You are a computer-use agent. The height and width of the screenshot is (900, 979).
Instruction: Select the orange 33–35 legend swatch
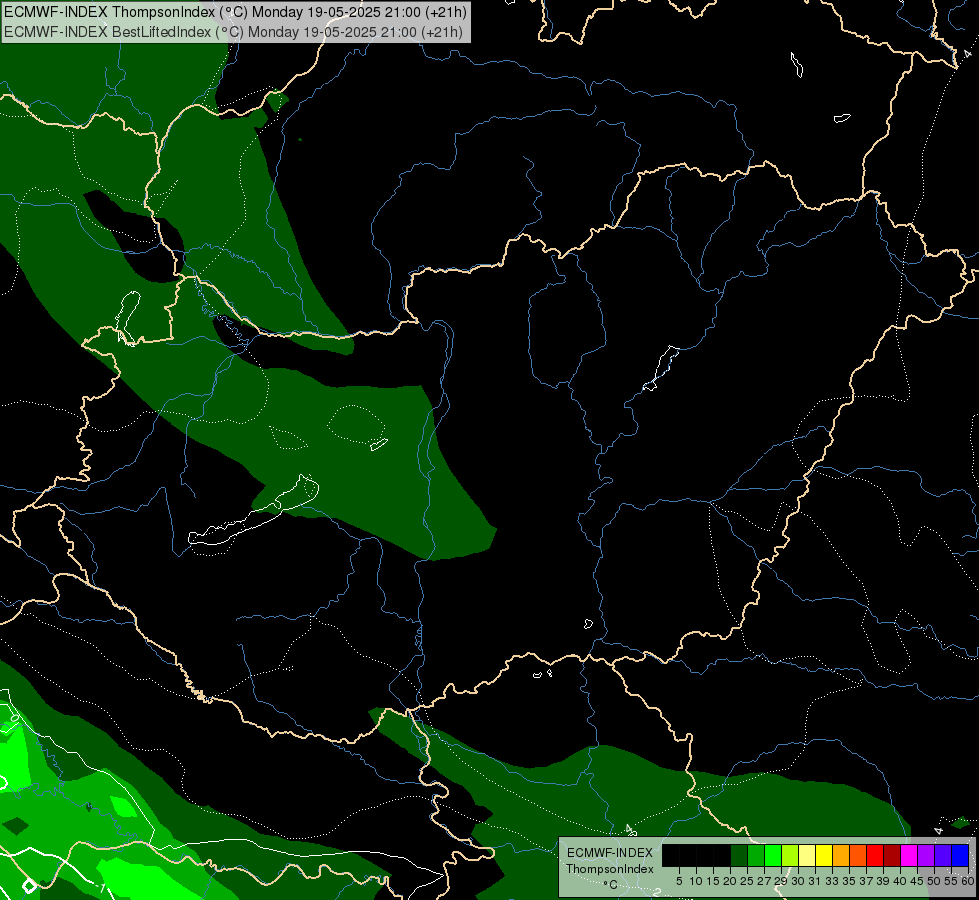[841, 855]
